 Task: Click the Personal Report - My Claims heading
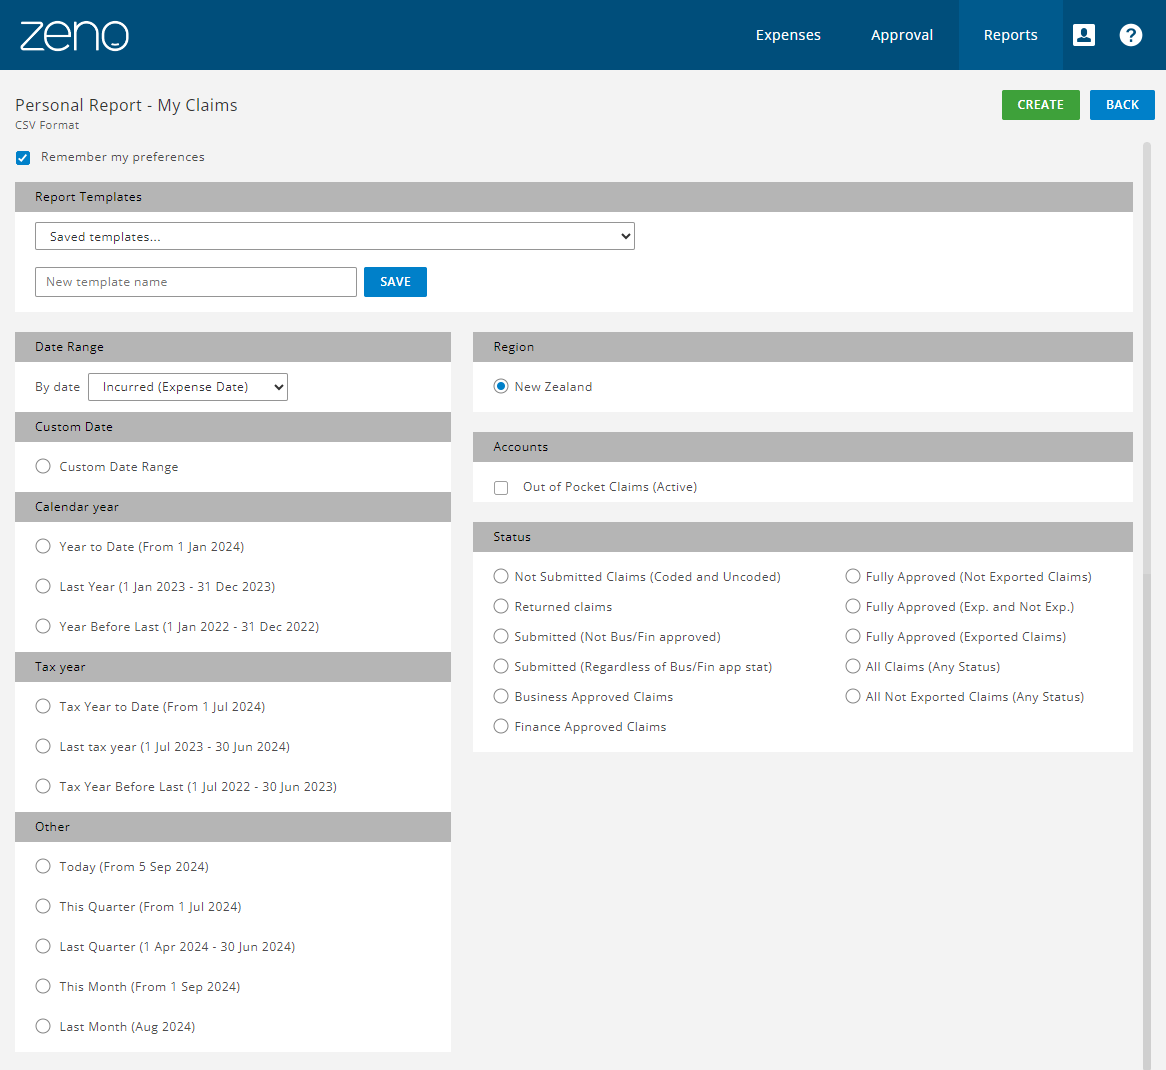click(x=126, y=106)
